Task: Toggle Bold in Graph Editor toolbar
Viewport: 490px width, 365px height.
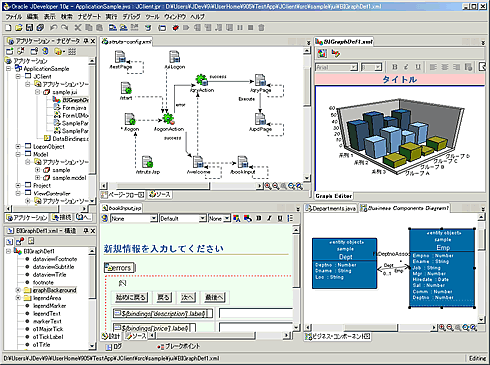Action: pyautogui.click(x=395, y=67)
